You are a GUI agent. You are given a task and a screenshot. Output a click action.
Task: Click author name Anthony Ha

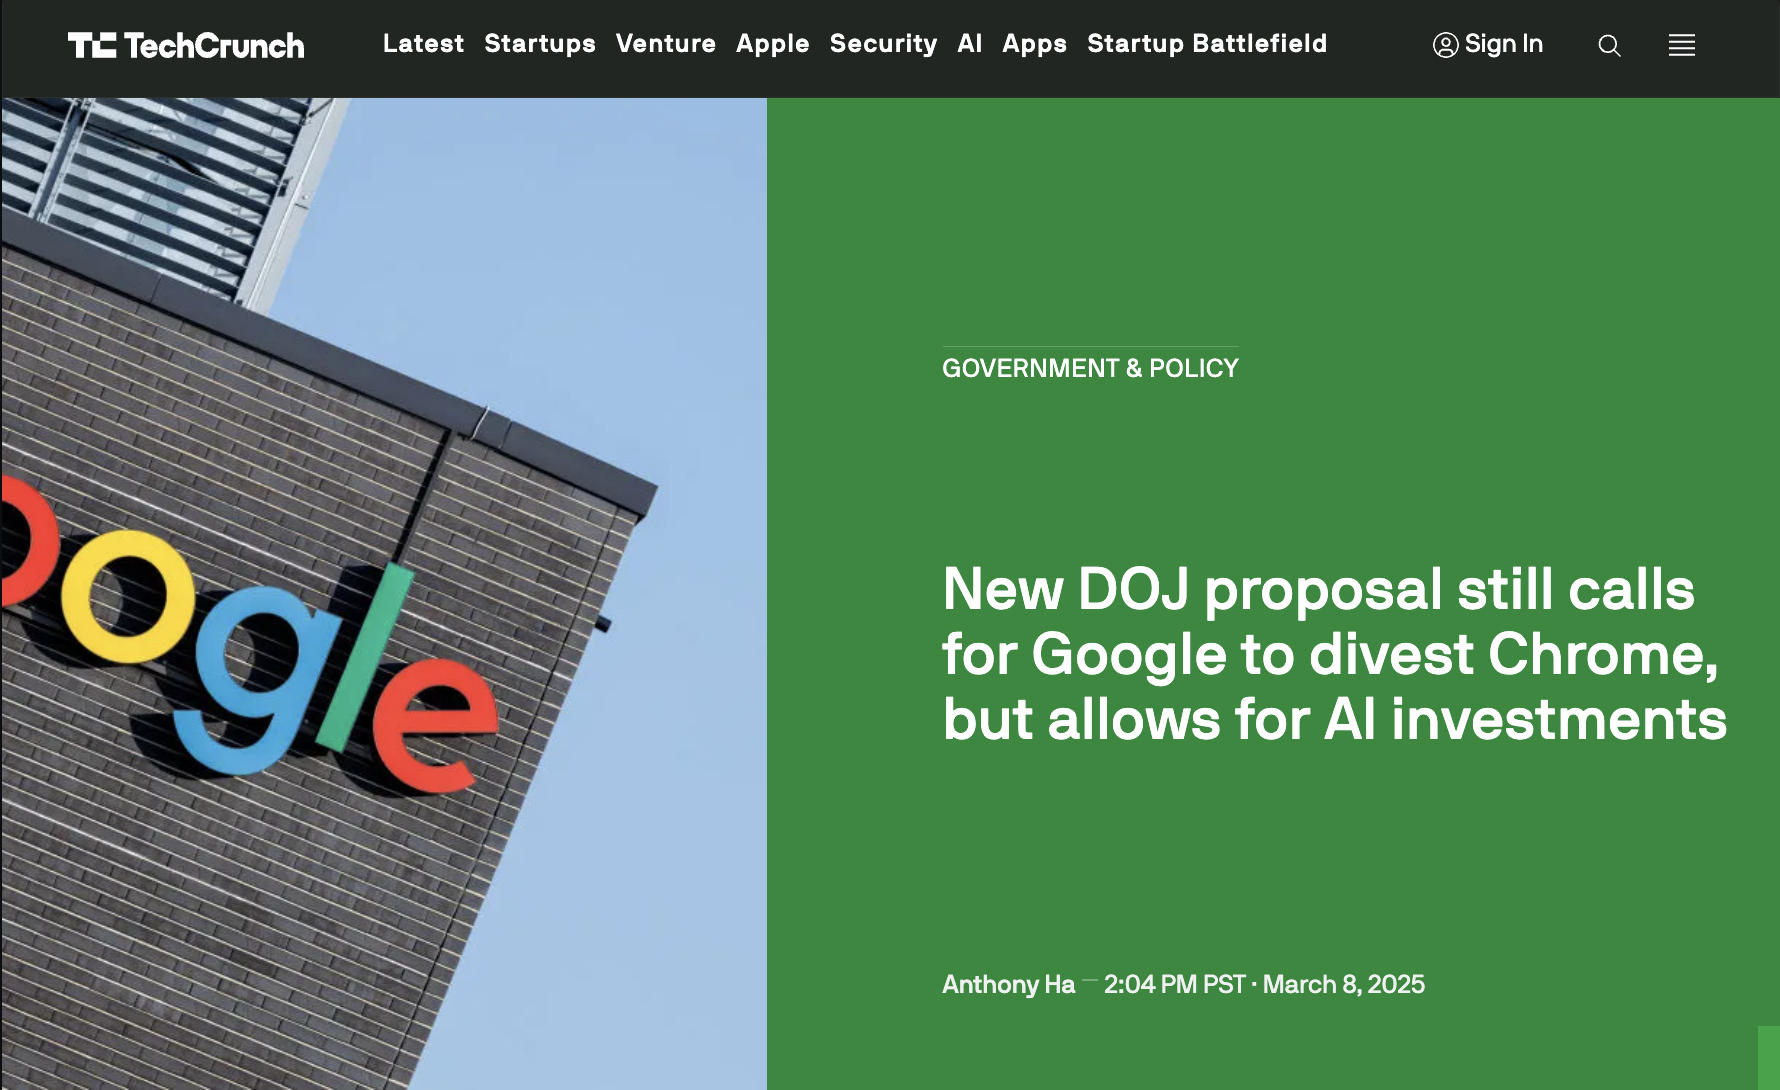coord(1008,984)
